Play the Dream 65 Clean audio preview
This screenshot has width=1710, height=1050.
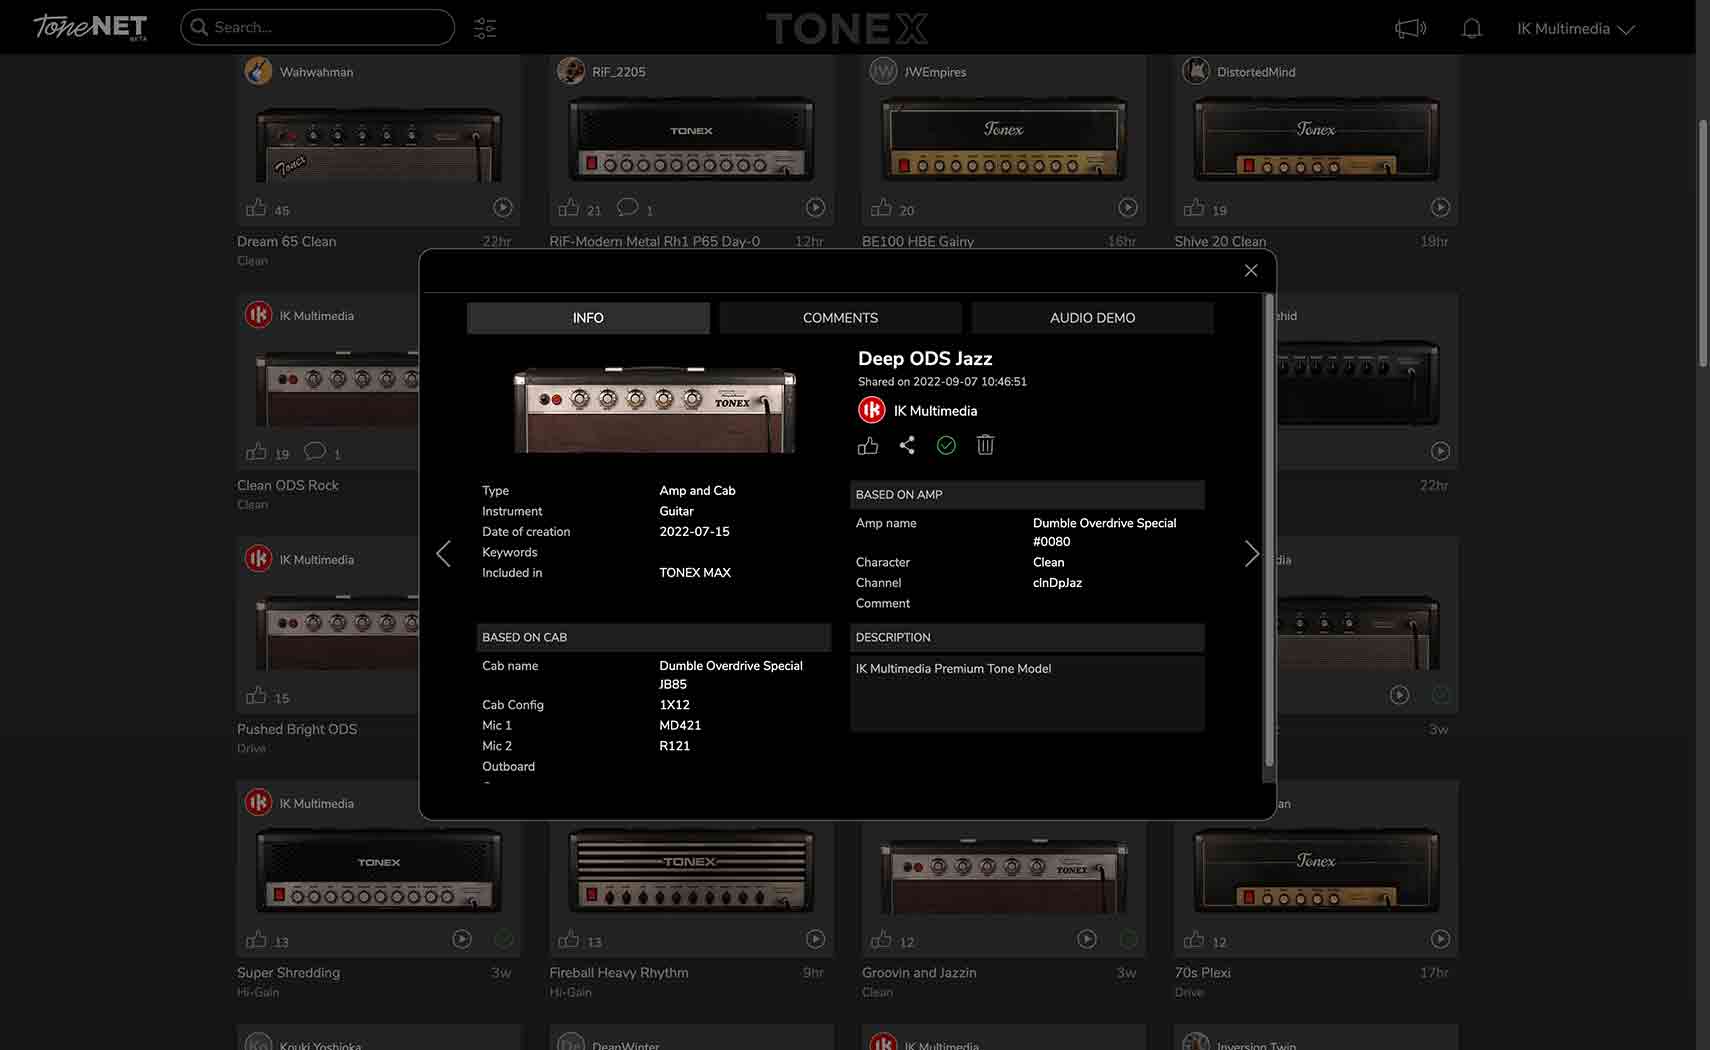[x=503, y=208]
